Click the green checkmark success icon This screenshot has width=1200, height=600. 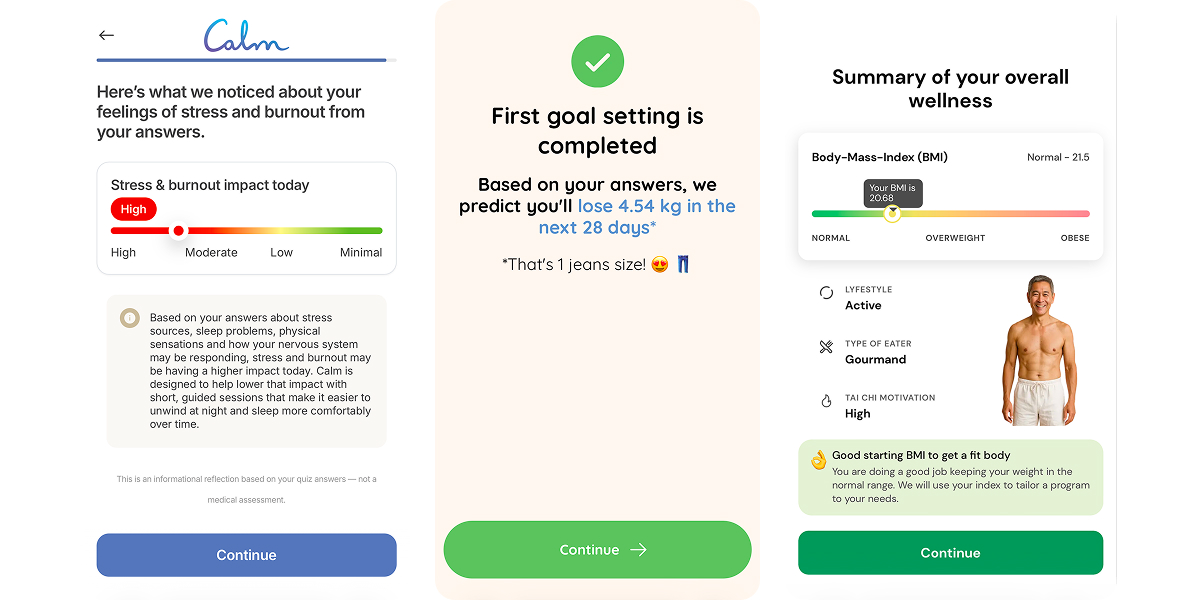597,61
